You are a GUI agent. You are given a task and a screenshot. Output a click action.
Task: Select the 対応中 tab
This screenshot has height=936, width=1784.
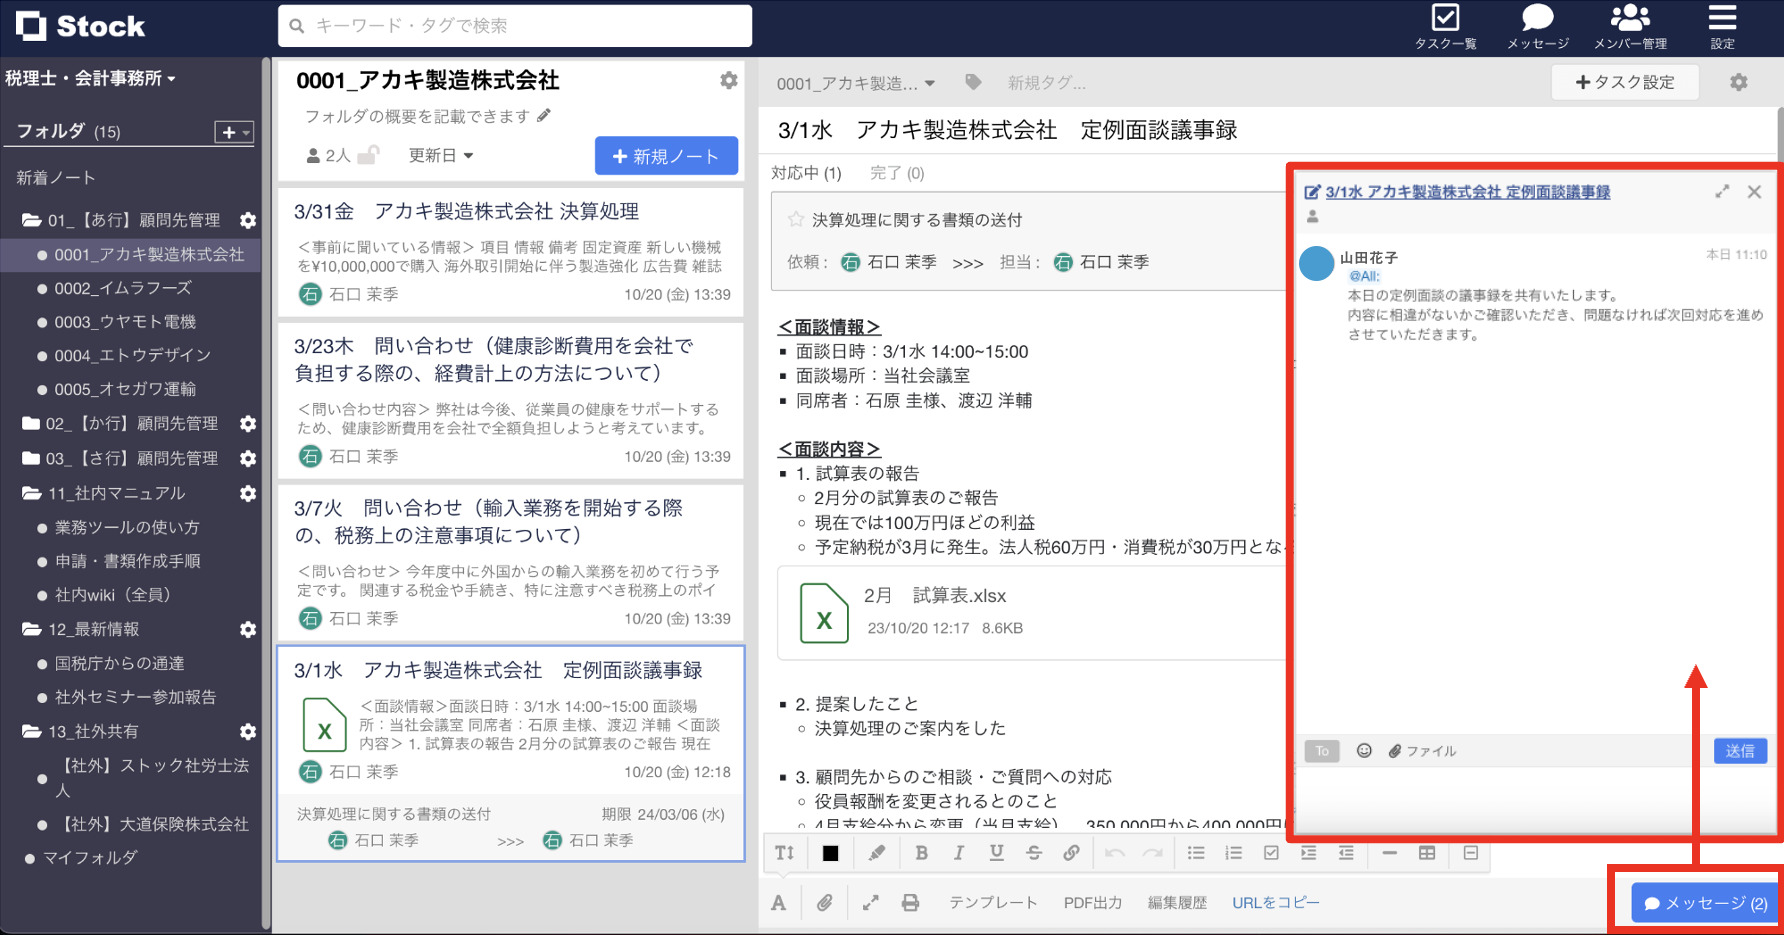[x=806, y=172]
